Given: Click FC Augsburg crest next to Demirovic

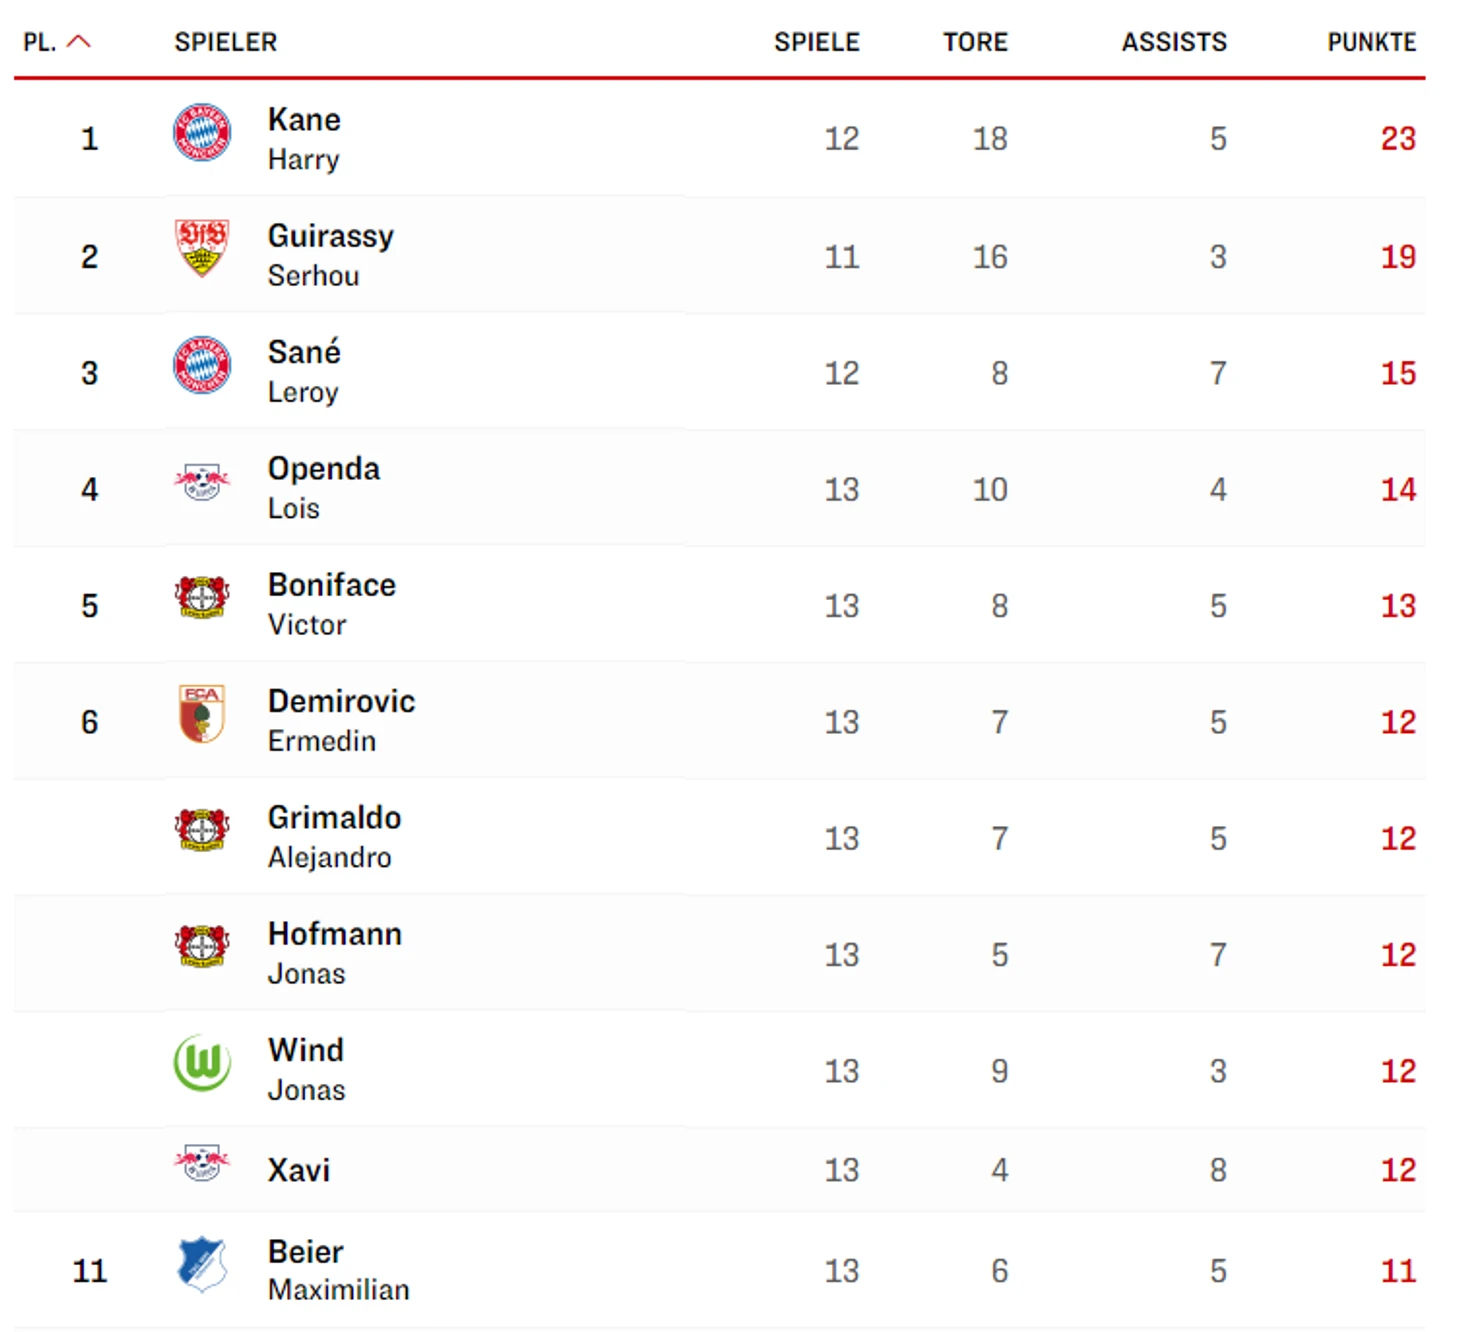Looking at the screenshot, I should [x=202, y=714].
